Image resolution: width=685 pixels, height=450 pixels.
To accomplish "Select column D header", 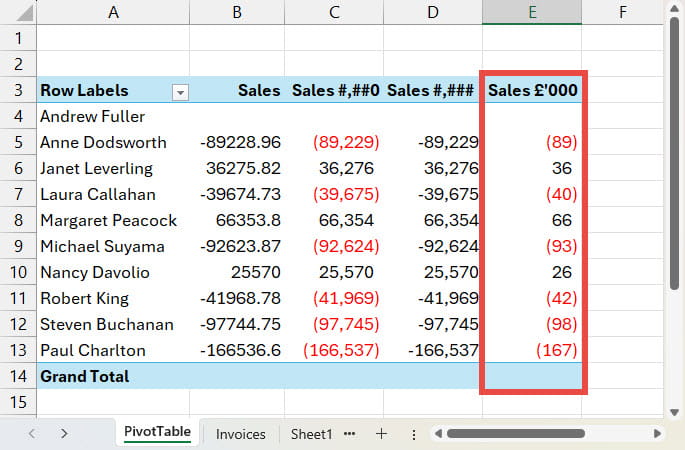I will point(433,12).
